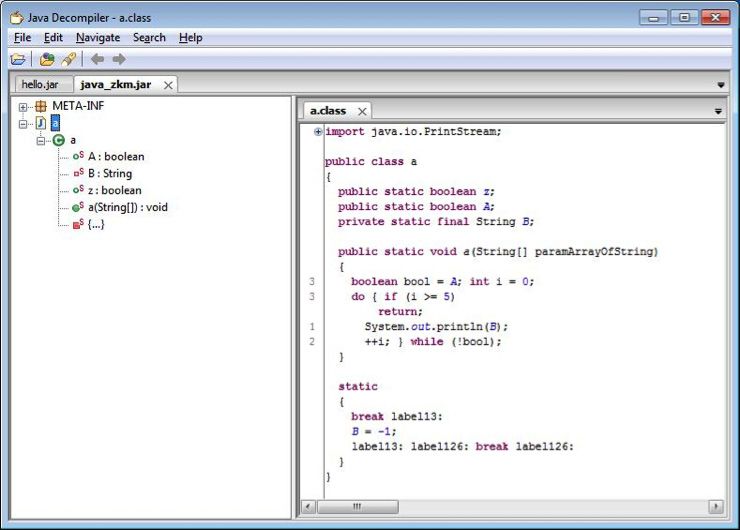
Task: Click the 'while (!bool);' code text
Action: [456, 342]
